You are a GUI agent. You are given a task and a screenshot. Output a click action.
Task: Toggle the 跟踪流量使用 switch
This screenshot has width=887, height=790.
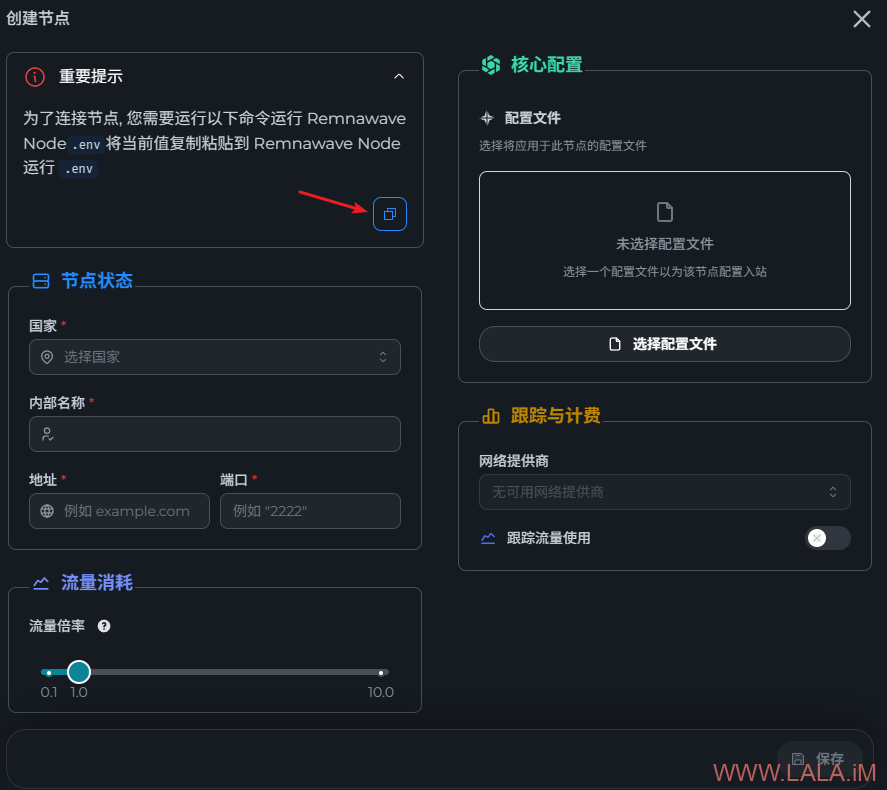point(828,538)
